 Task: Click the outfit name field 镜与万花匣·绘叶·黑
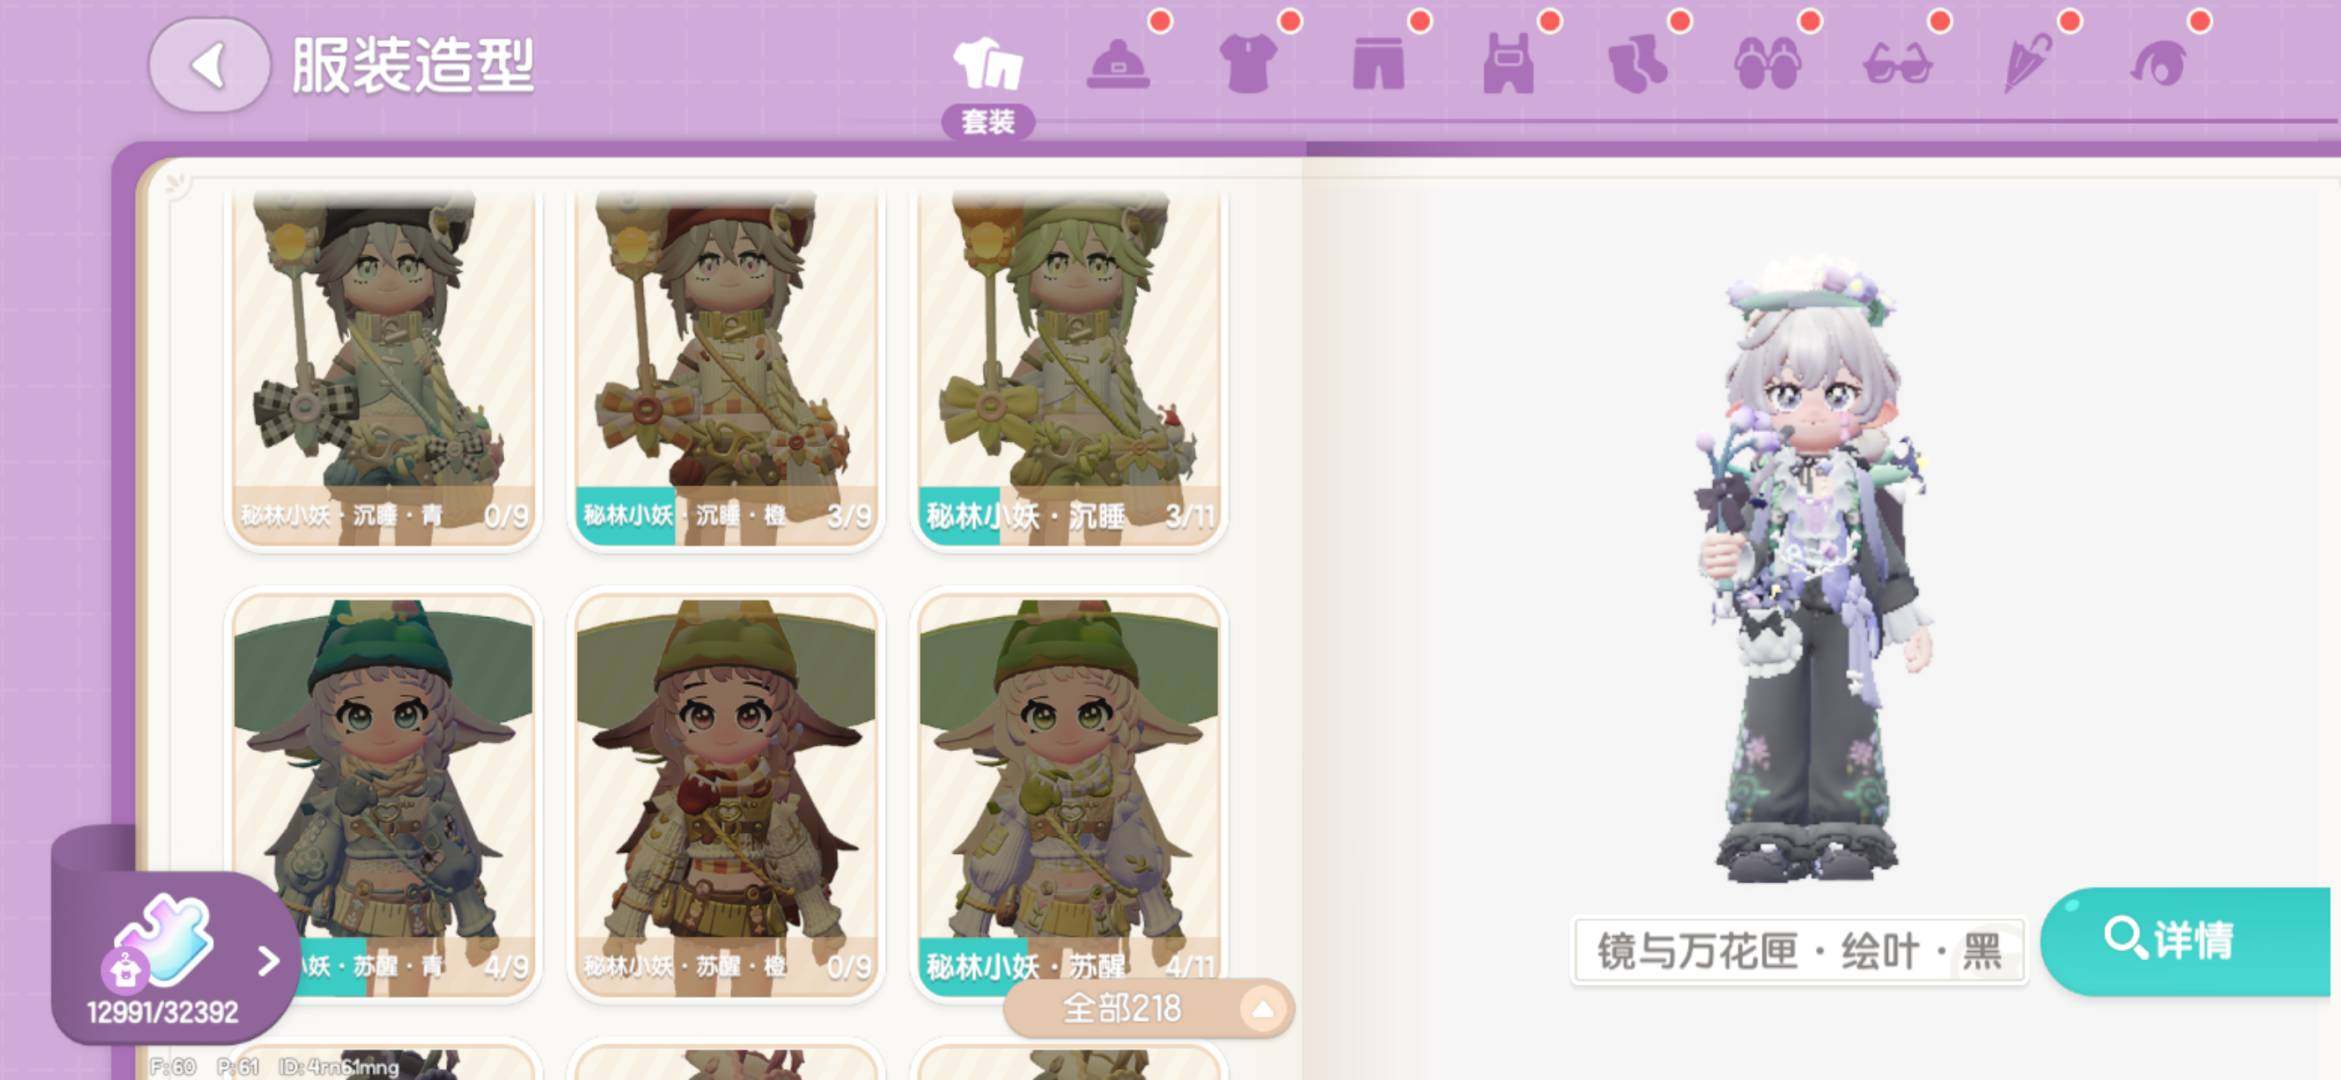tap(1799, 951)
